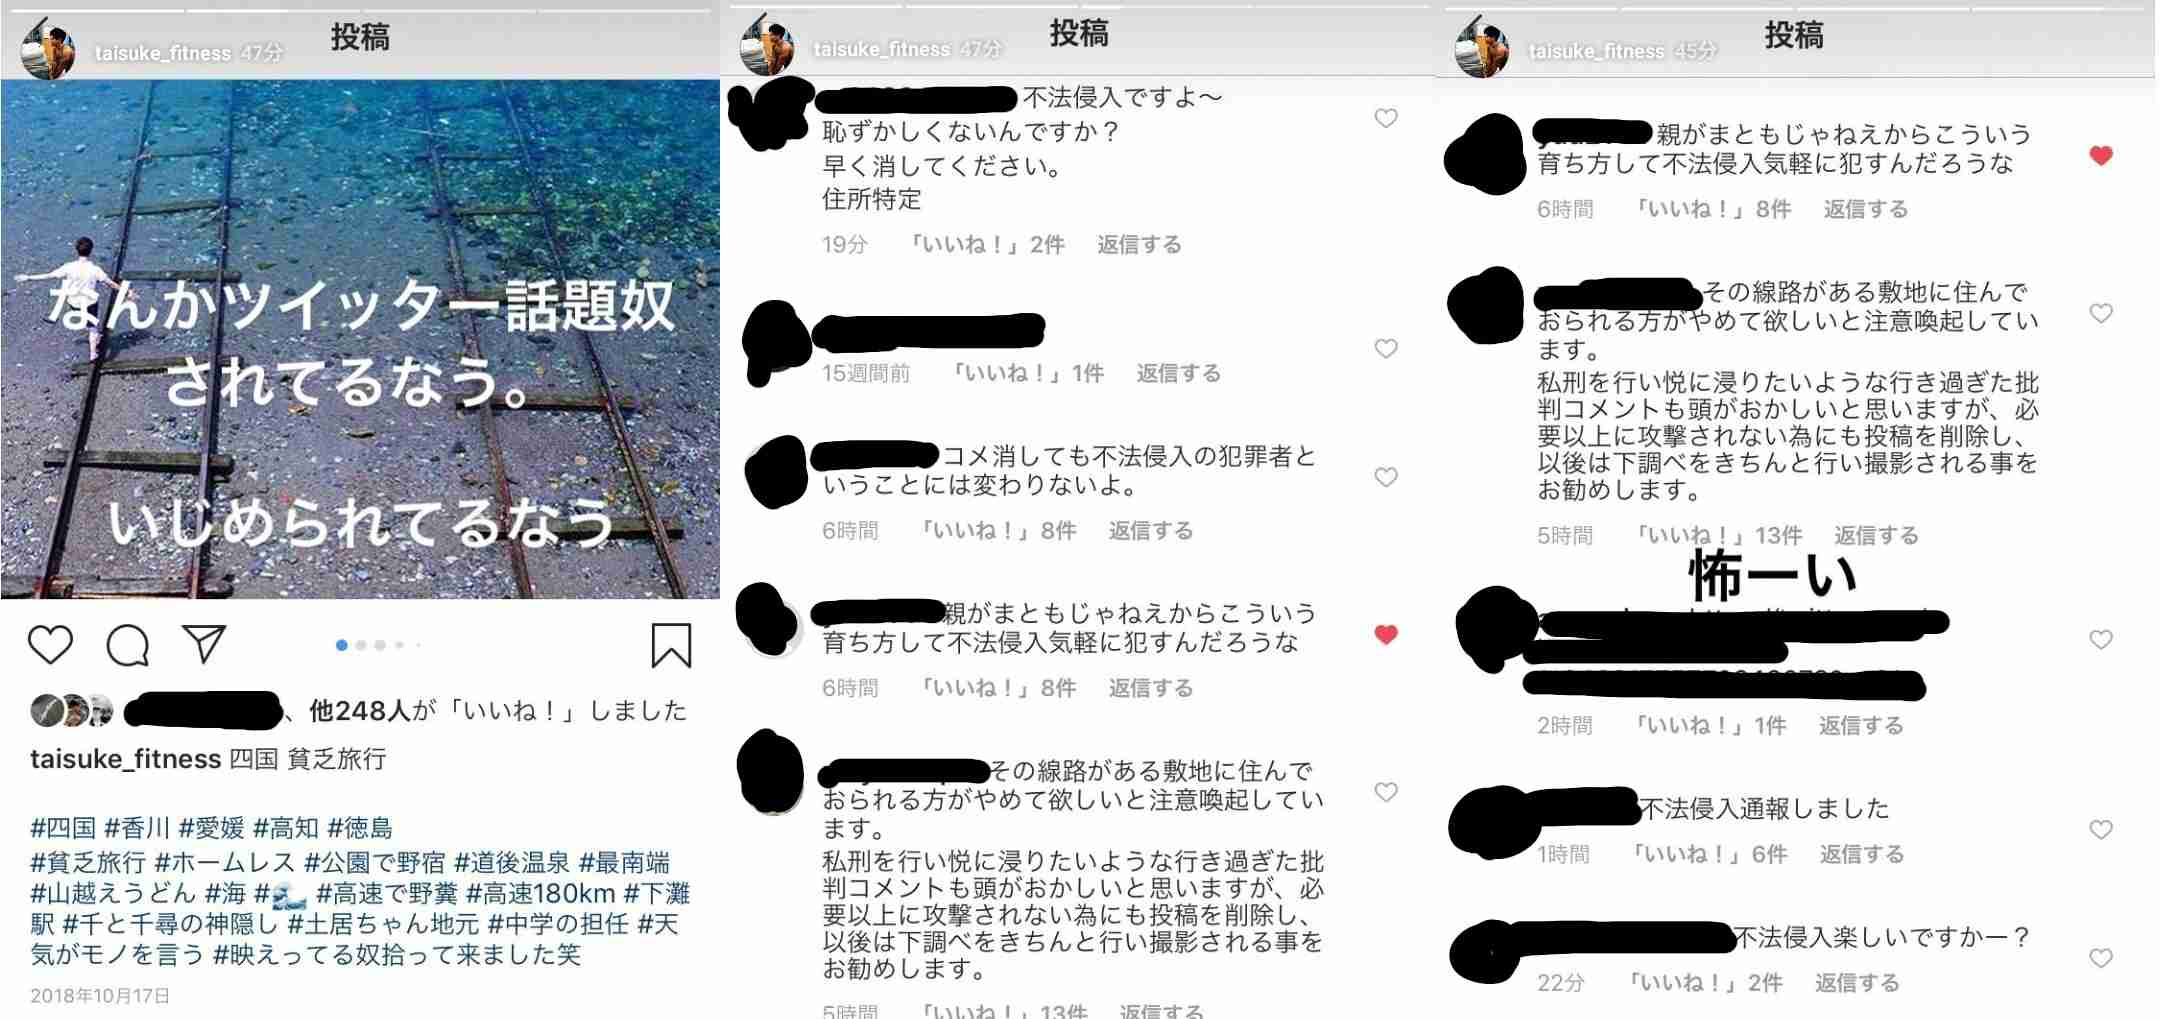This screenshot has width=2160, height=1019.
Task: Like the 不法侵入楽しいですかー？ comment
Action: click(x=2101, y=957)
